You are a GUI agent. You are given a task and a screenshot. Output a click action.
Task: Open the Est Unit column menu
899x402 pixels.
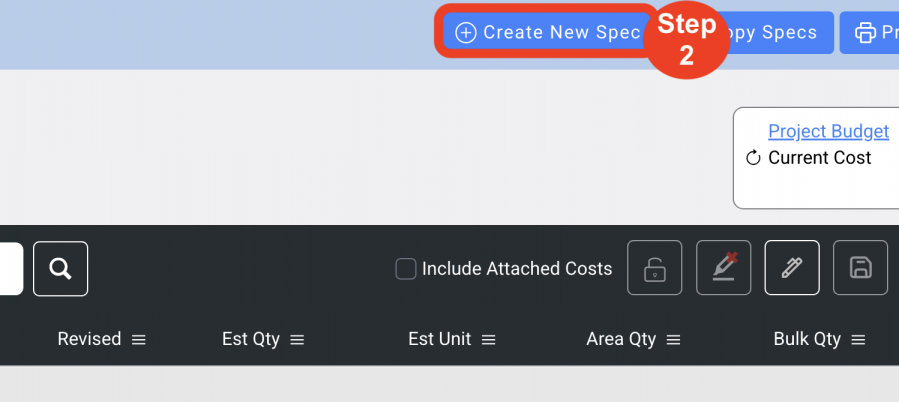tap(488, 339)
